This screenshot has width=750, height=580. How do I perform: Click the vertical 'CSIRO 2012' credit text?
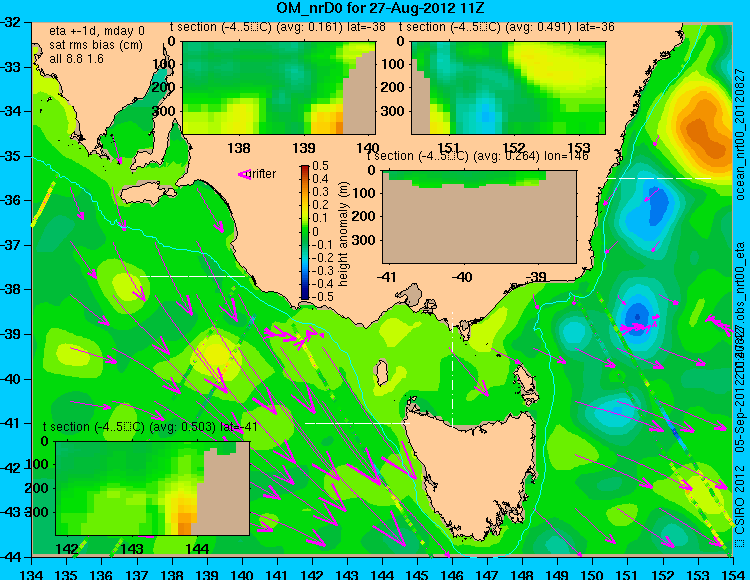tap(740, 500)
